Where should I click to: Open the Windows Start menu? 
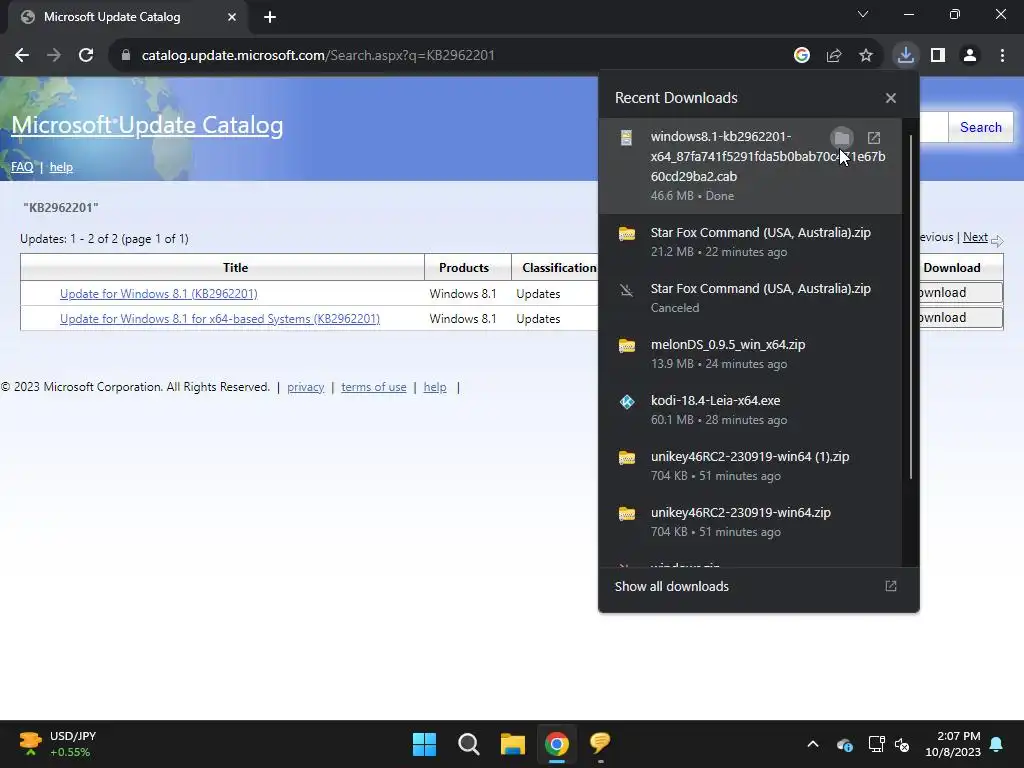[424, 744]
